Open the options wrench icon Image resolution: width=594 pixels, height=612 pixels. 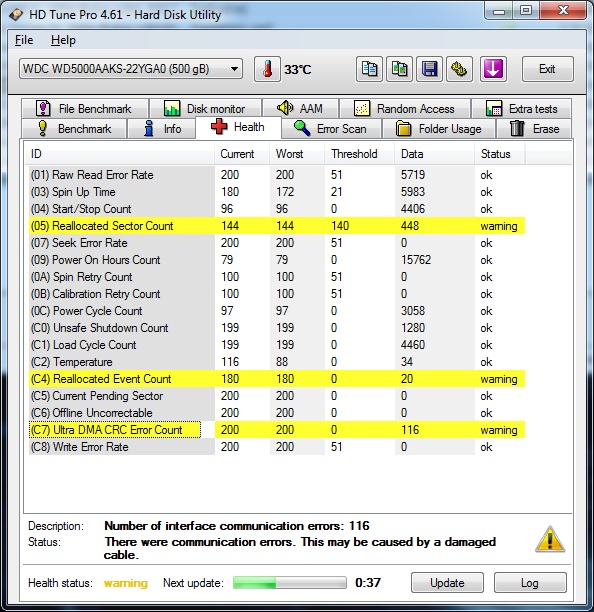pos(459,69)
